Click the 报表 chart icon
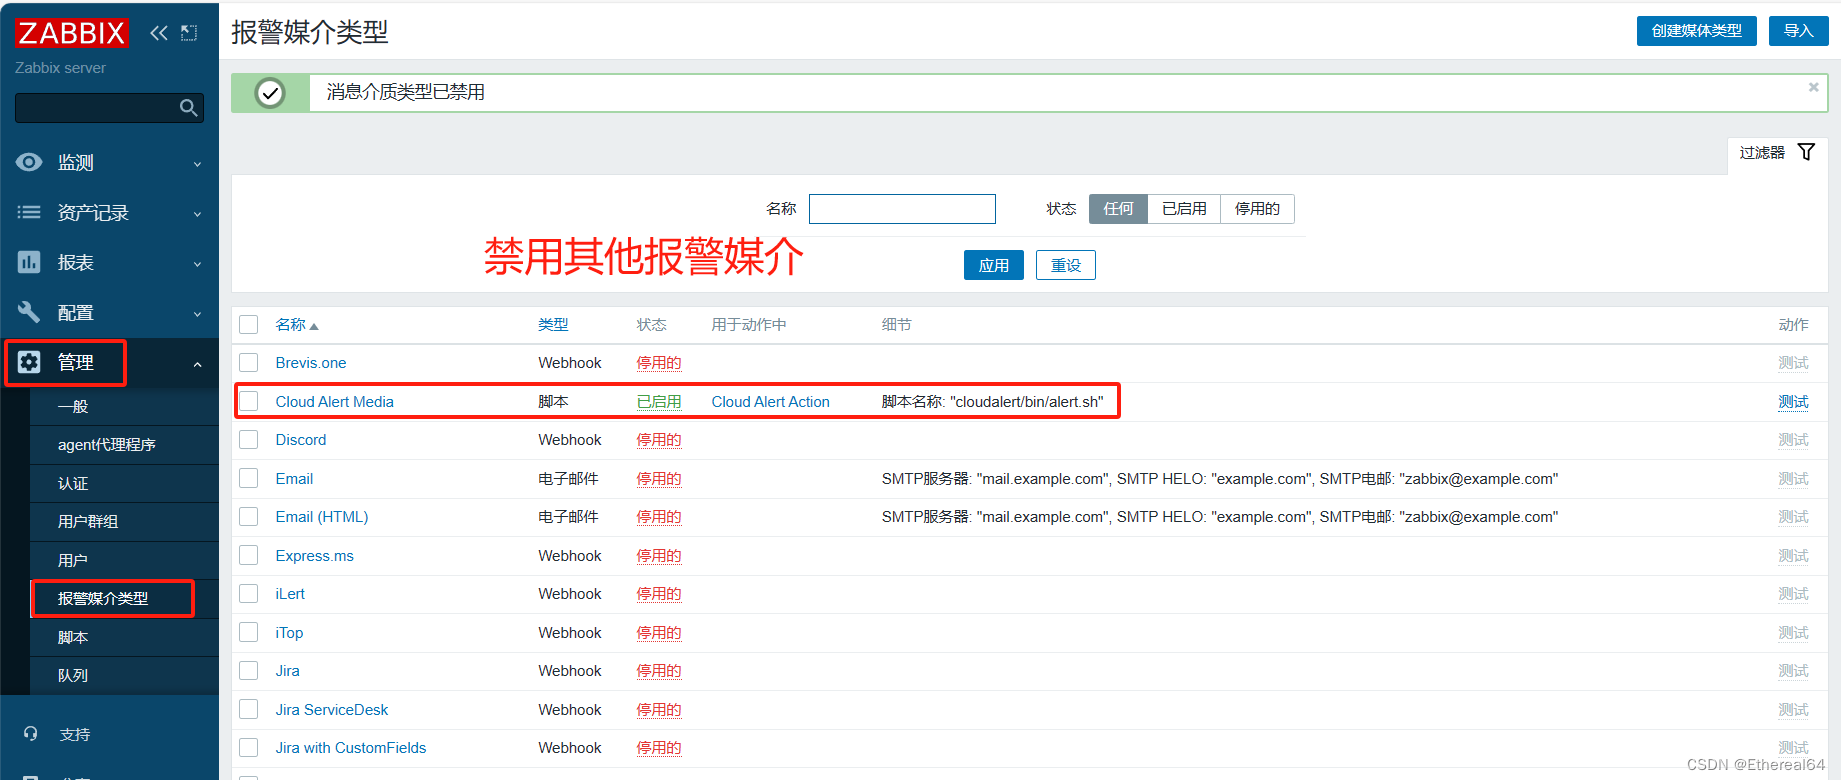The height and width of the screenshot is (780, 1841). tap(29, 262)
